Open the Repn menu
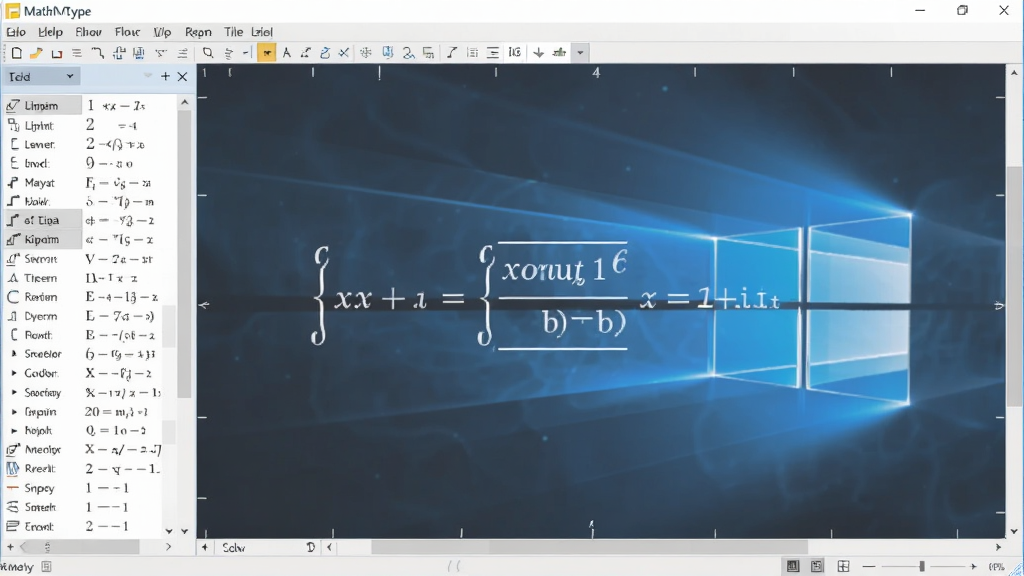The image size is (1024, 576). pyautogui.click(x=198, y=32)
